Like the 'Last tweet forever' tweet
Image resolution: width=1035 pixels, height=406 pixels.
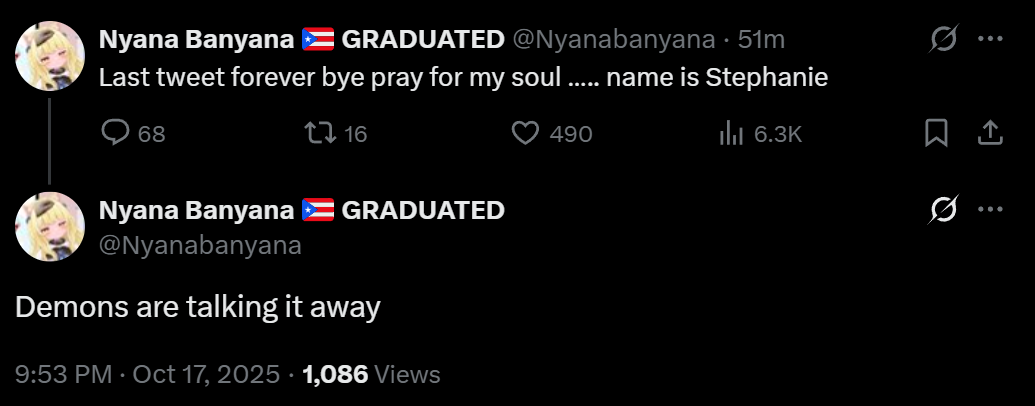click(526, 133)
